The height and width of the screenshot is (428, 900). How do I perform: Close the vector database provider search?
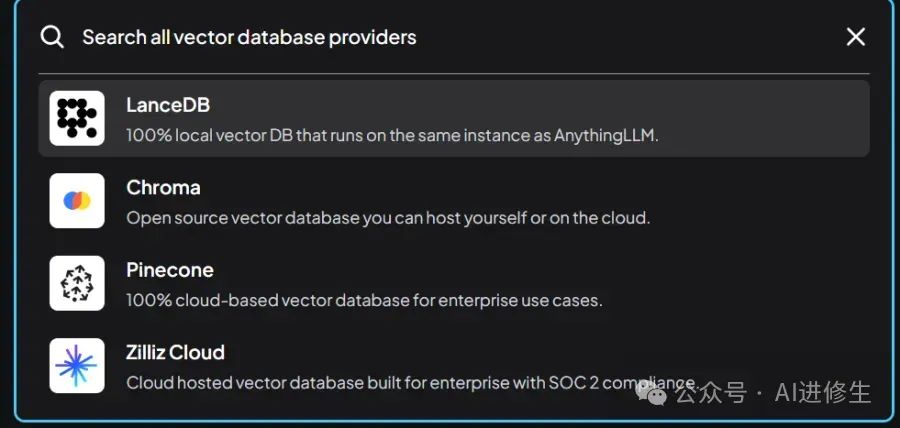[856, 37]
